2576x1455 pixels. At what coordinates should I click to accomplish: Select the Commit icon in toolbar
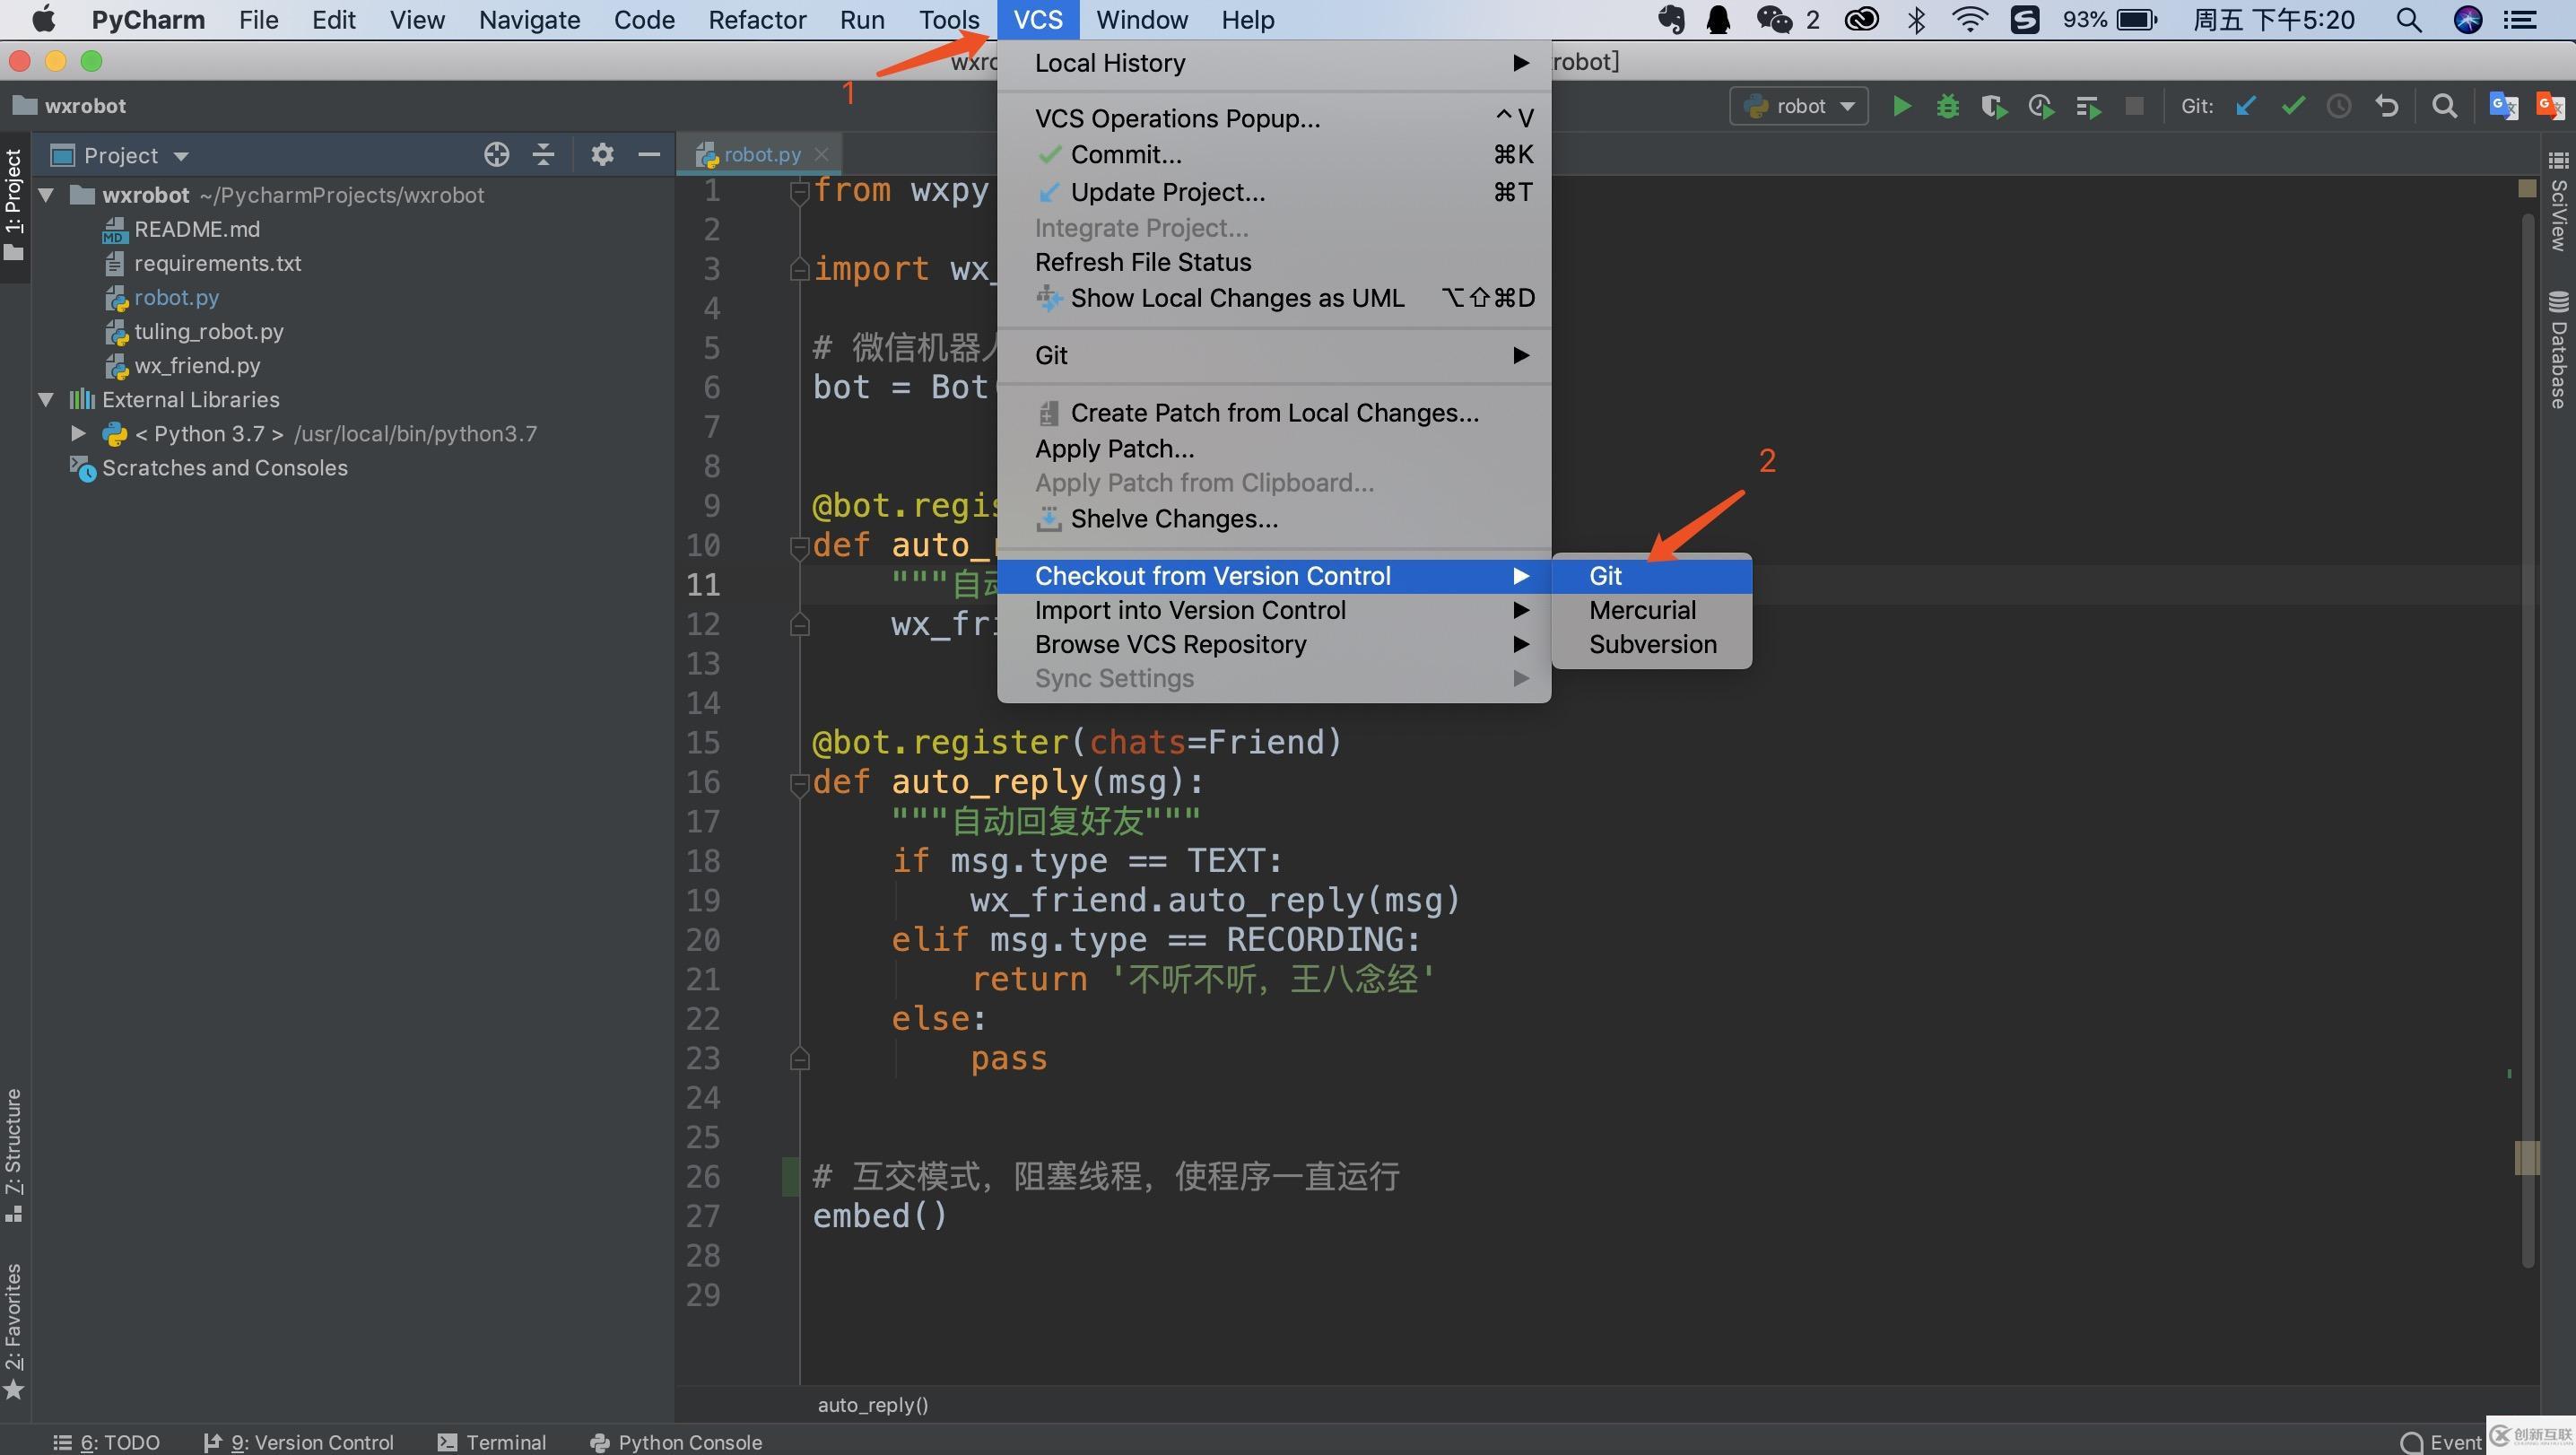pos(2289,108)
